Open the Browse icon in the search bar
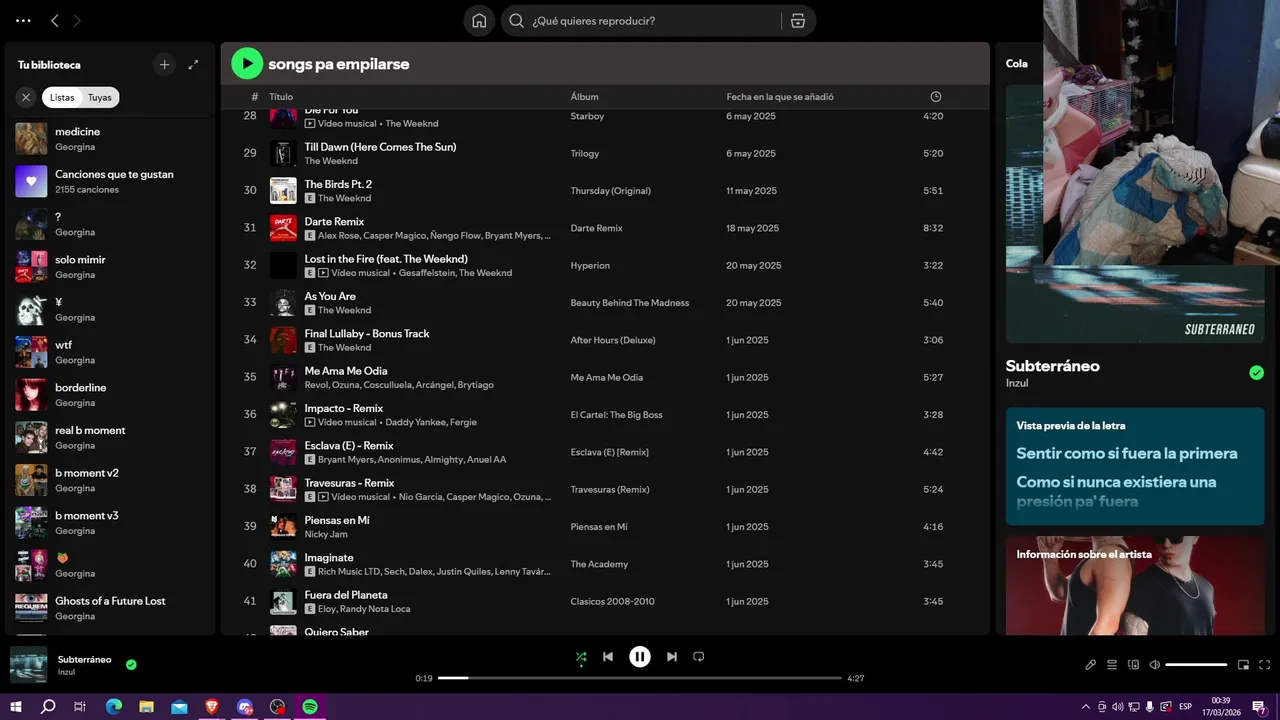 [797, 21]
